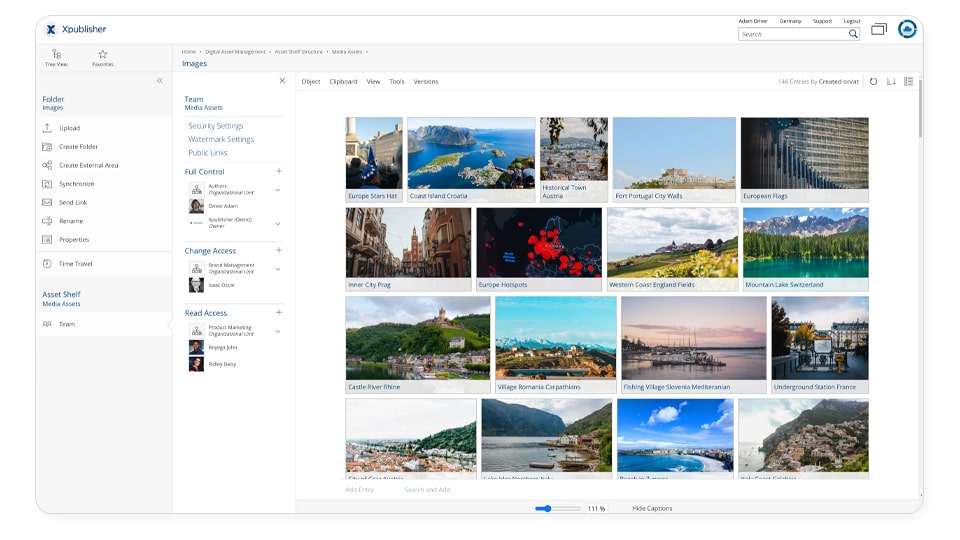Go to Asset Shelf Structure breadcrumb
This screenshot has width=960, height=540.
(299, 52)
